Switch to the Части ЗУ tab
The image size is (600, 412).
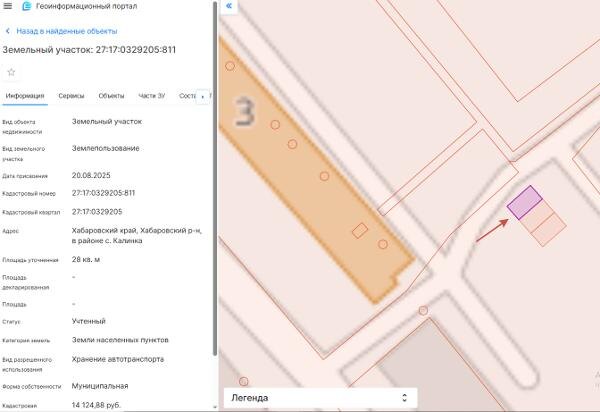152,96
